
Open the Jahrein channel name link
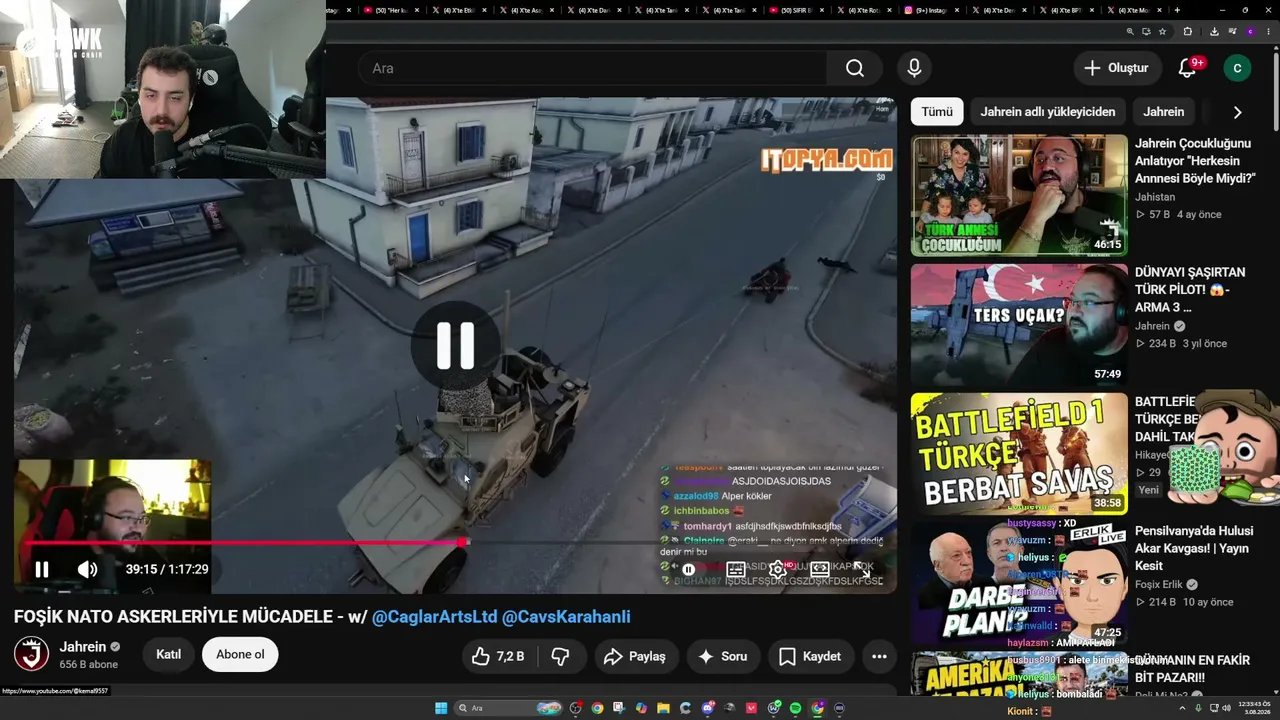coord(82,647)
